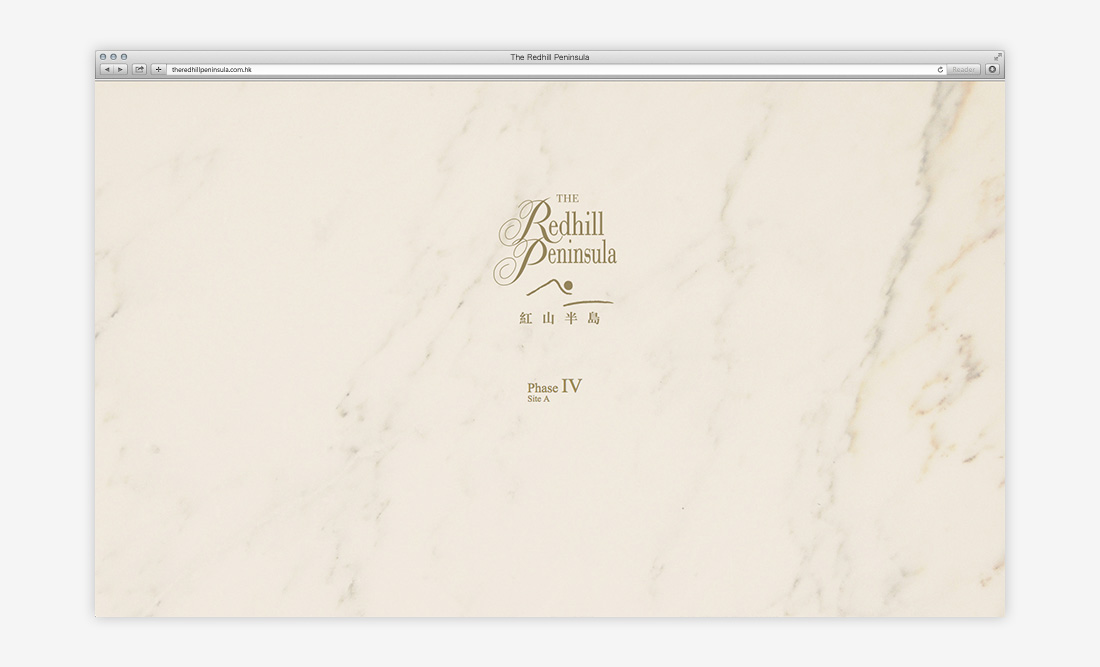The height and width of the screenshot is (667, 1100).
Task: Click the Phase IV link
Action: point(555,386)
